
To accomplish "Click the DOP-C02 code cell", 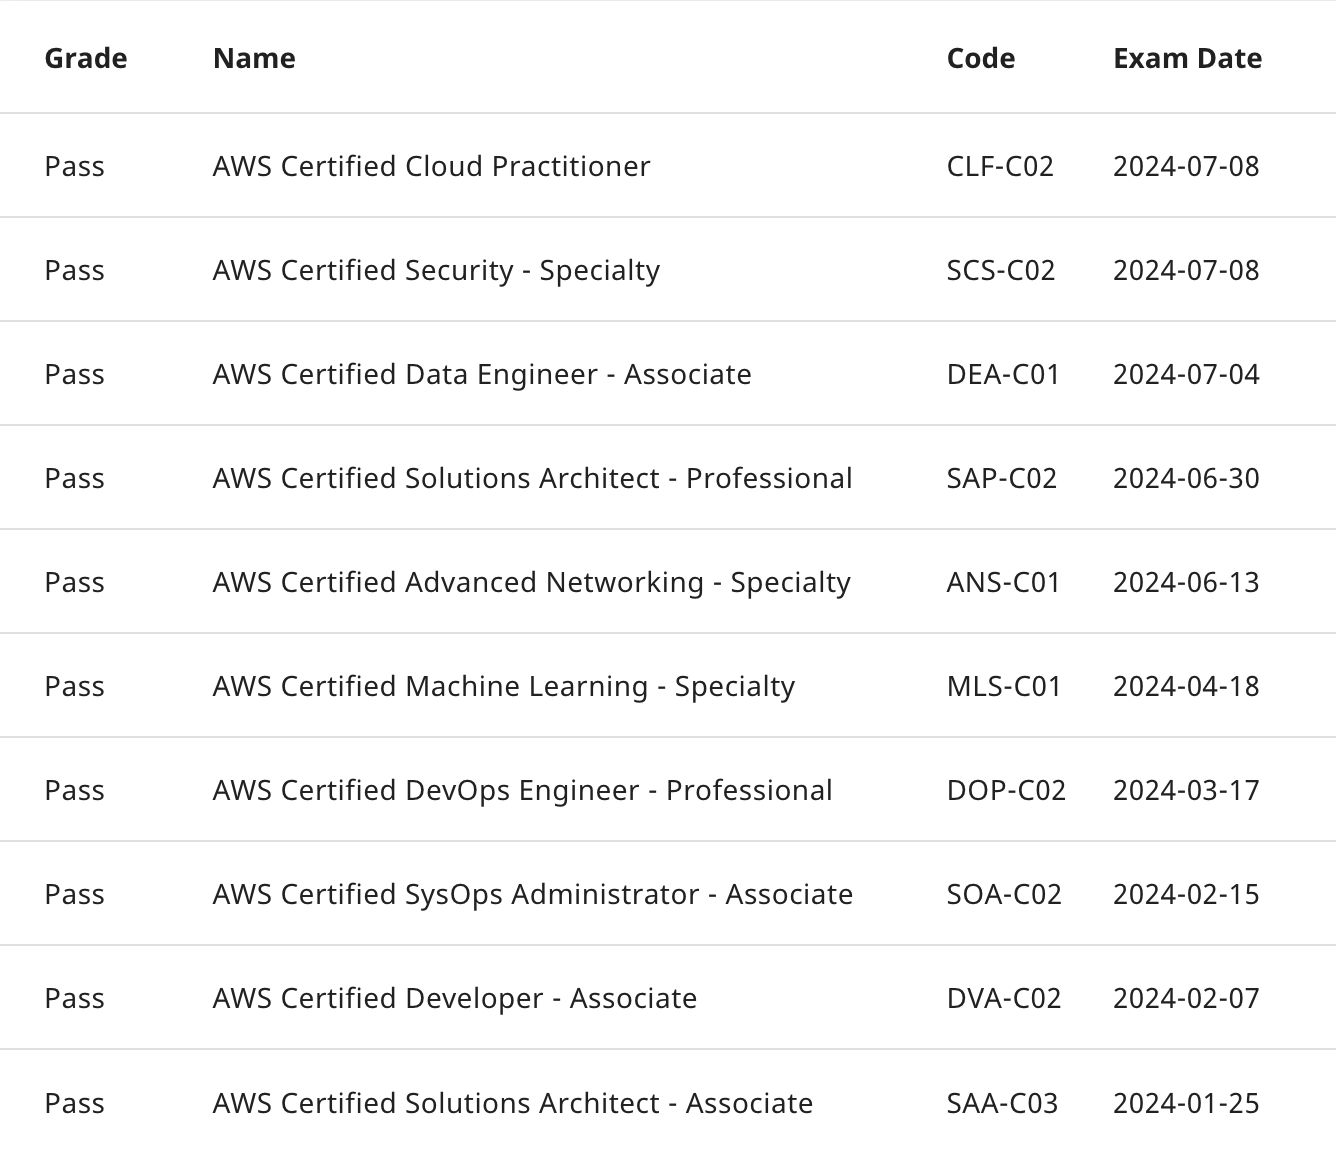I will click(1007, 790).
